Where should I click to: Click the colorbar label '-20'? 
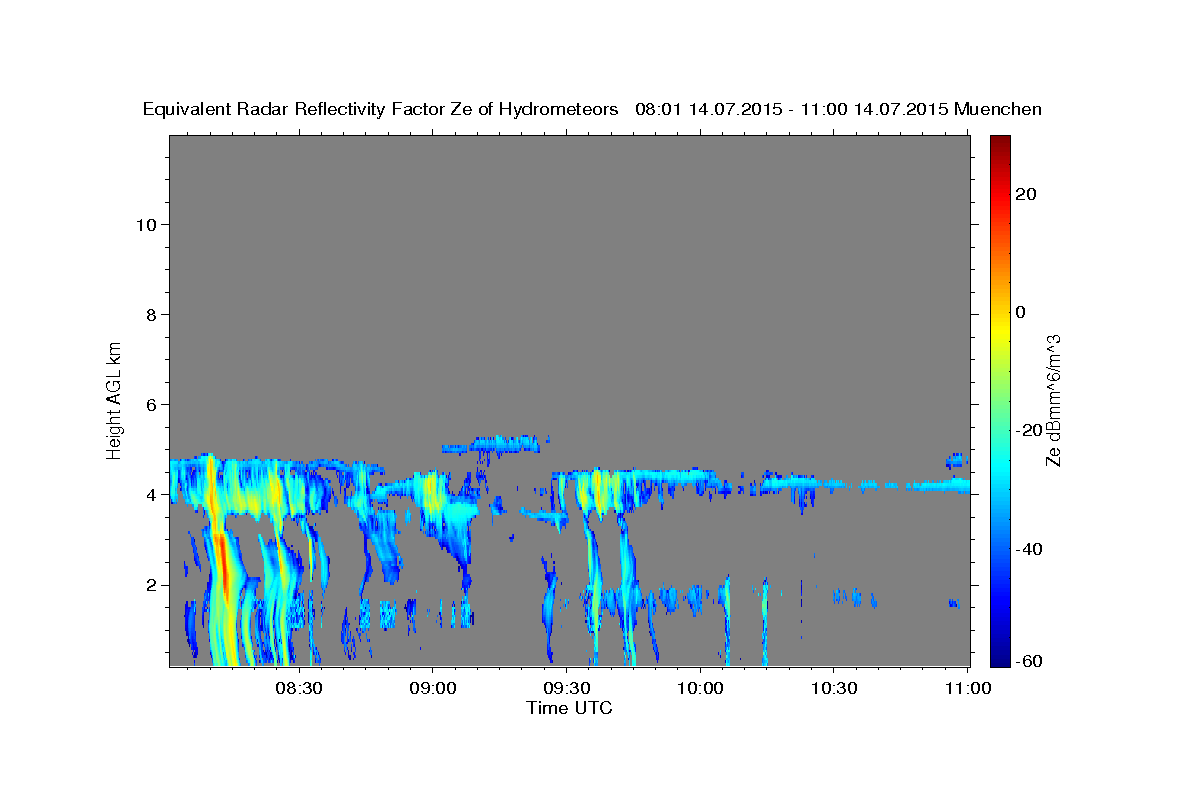[1028, 430]
